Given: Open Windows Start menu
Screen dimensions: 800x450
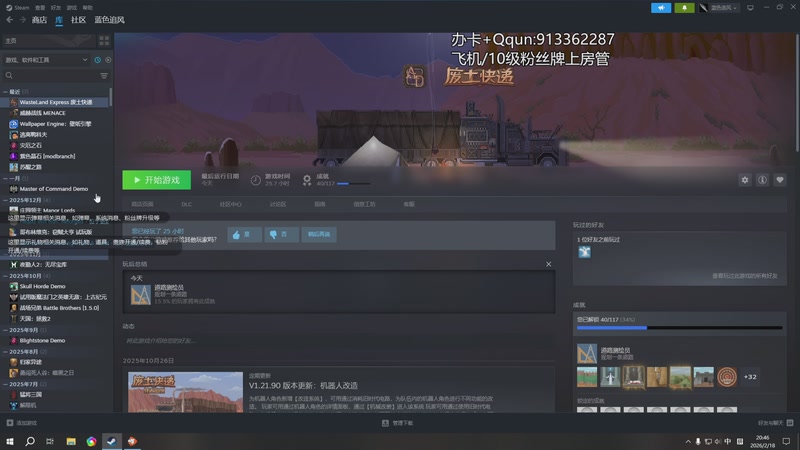Looking at the screenshot, I should (10, 441).
